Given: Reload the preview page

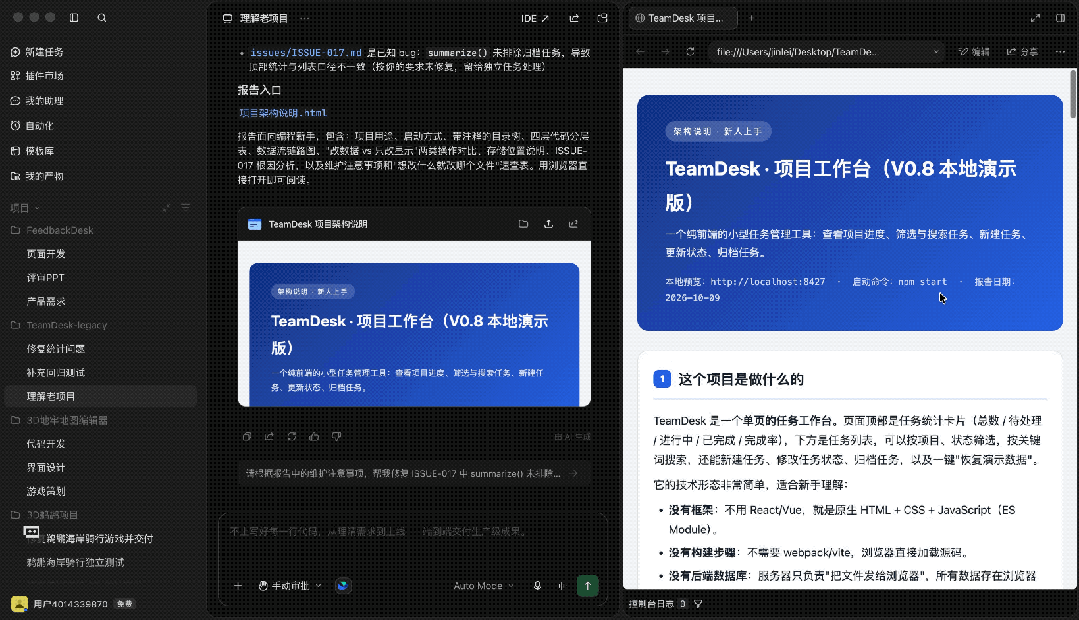Looking at the screenshot, I should (690, 52).
